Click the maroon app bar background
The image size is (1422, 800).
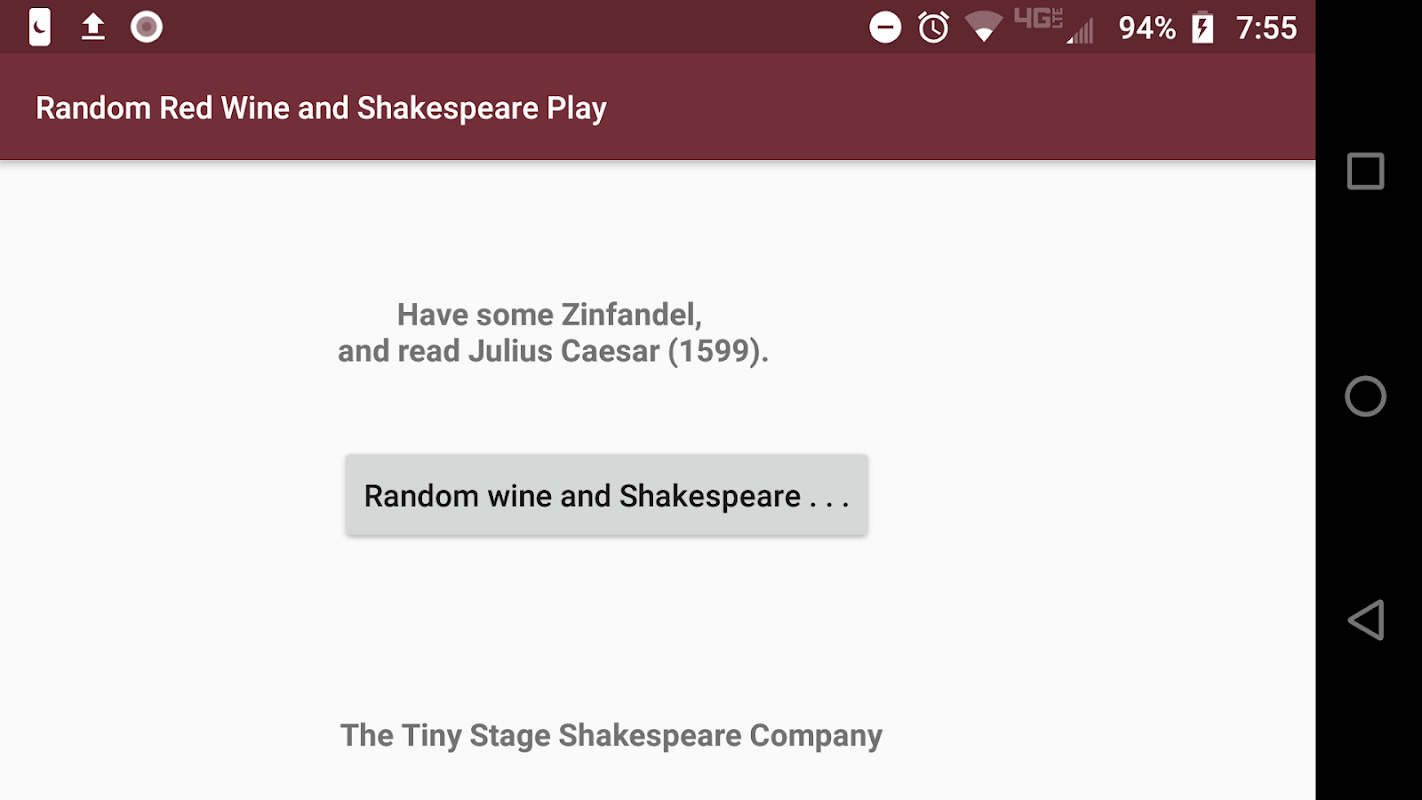[950, 108]
